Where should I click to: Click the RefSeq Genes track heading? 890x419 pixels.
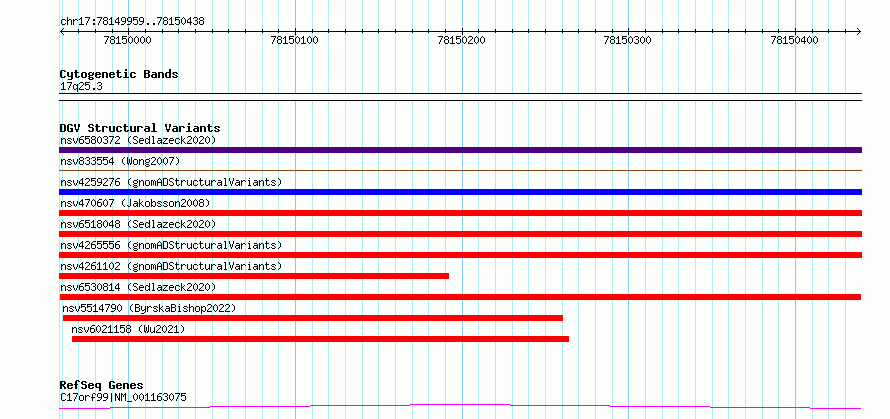tap(102, 386)
